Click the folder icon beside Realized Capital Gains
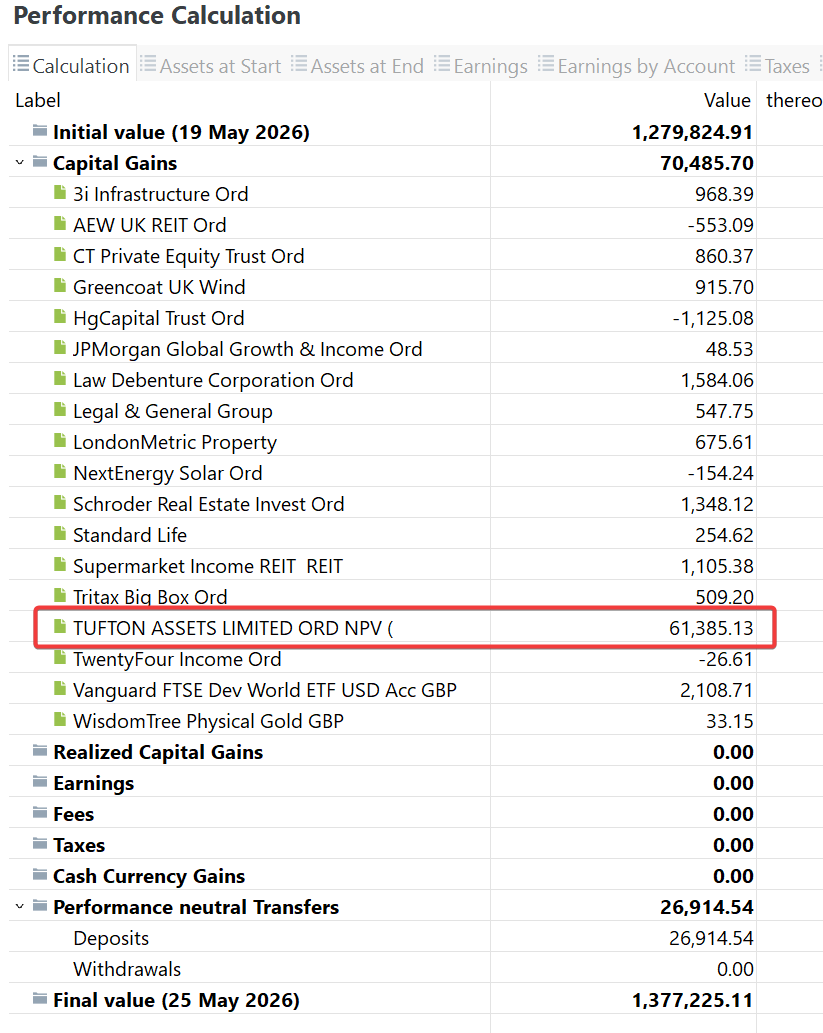Image resolution: width=823 pixels, height=1033 pixels. (40, 750)
